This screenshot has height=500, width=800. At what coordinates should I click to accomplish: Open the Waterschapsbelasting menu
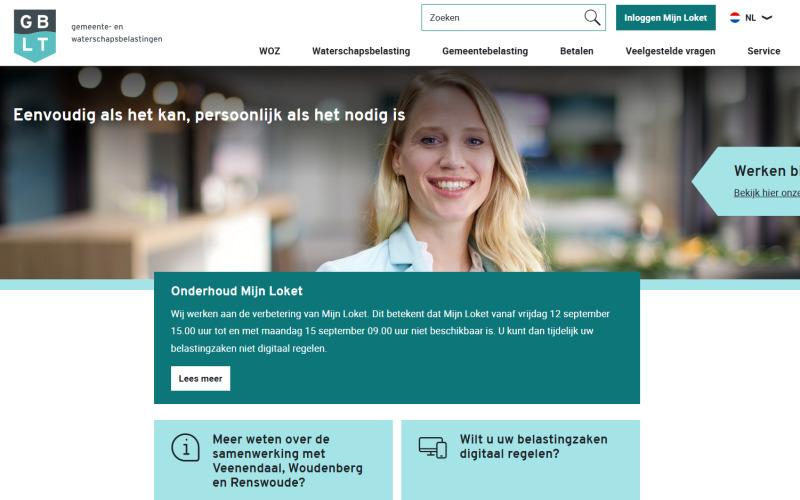pyautogui.click(x=361, y=51)
